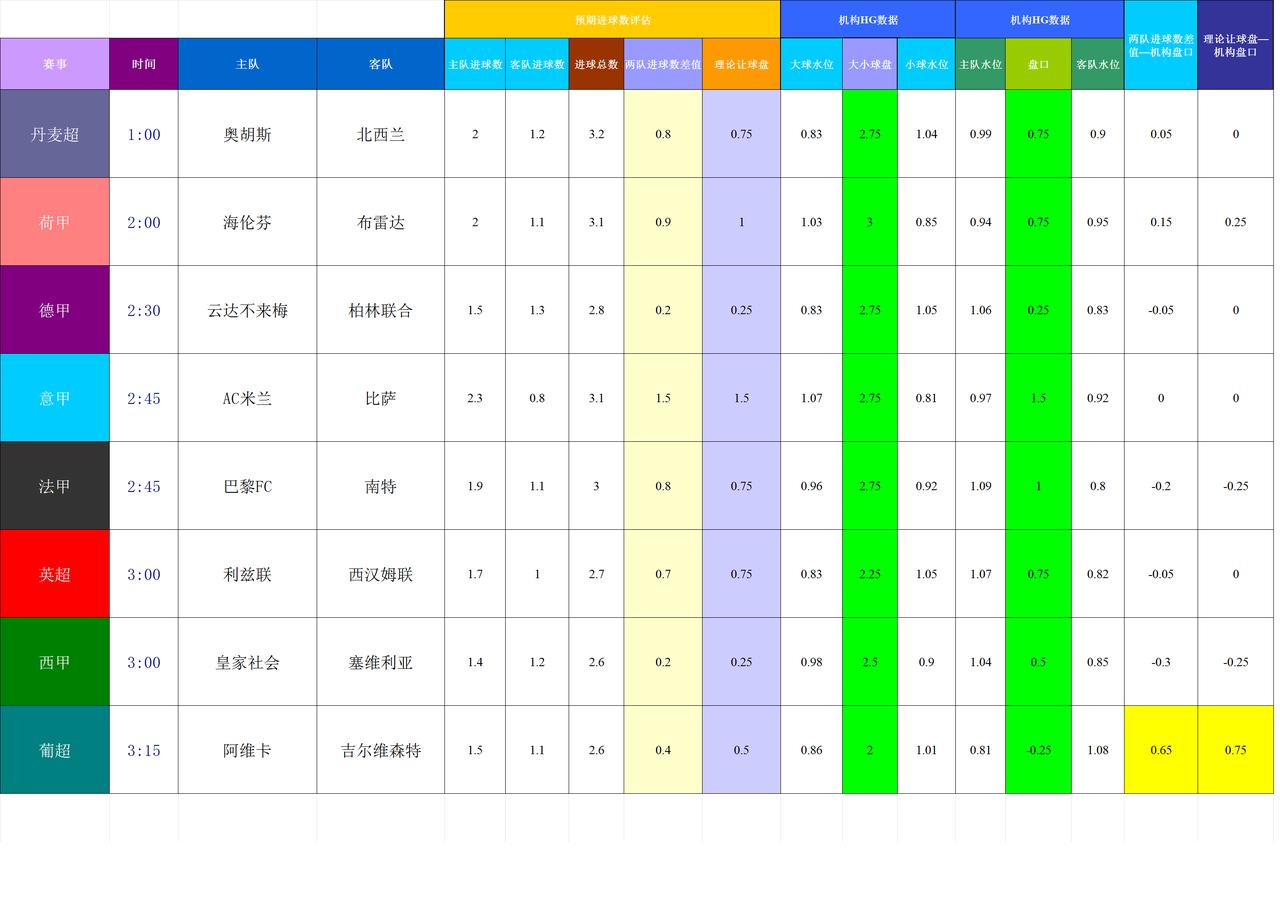The height and width of the screenshot is (902, 1280).
Task: Select the AC米兰 home team cell
Action: [247, 398]
